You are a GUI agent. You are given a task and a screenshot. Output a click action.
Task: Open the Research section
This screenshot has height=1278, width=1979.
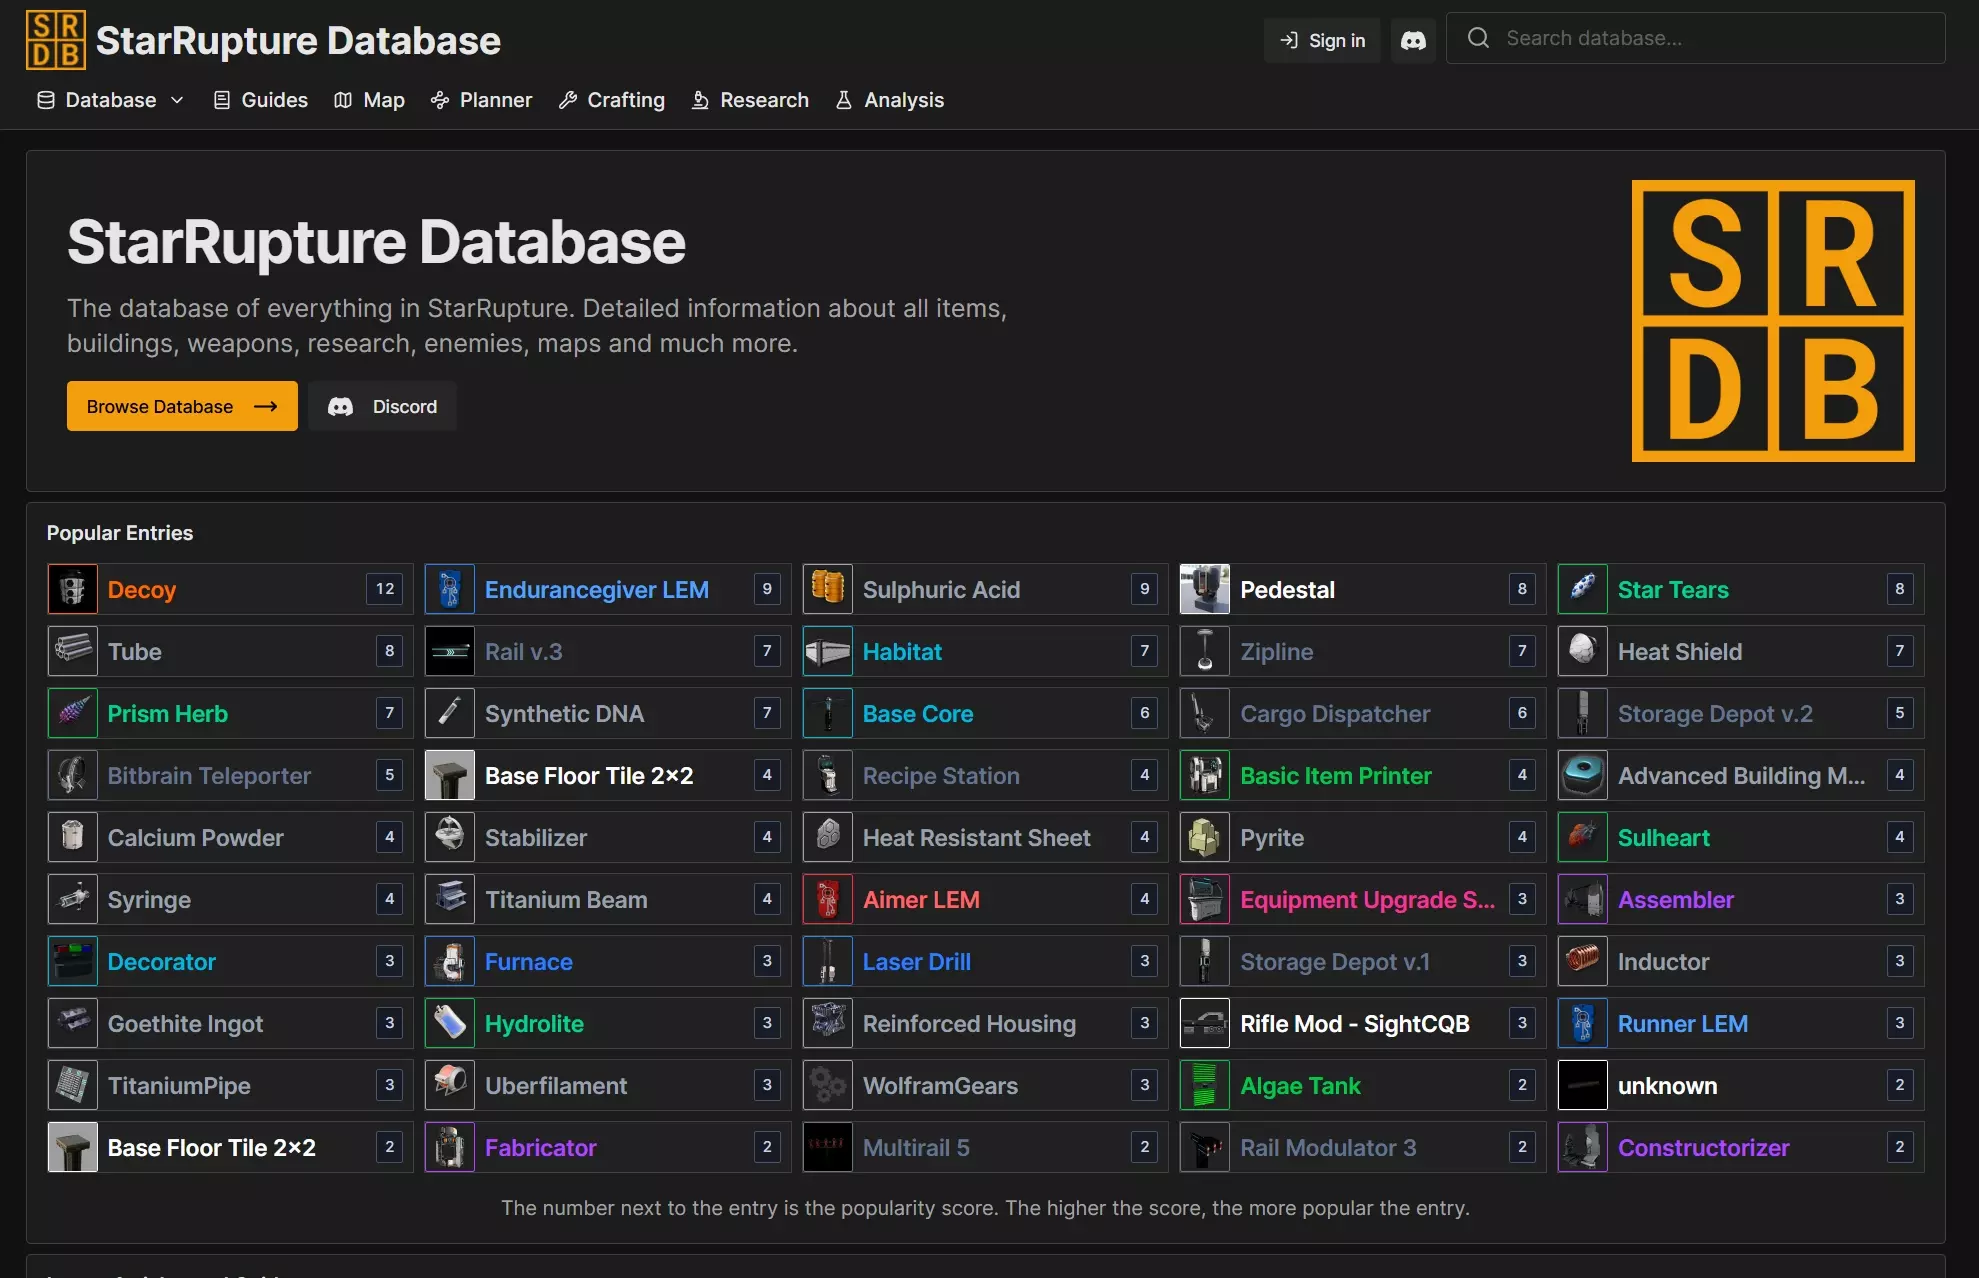[750, 100]
